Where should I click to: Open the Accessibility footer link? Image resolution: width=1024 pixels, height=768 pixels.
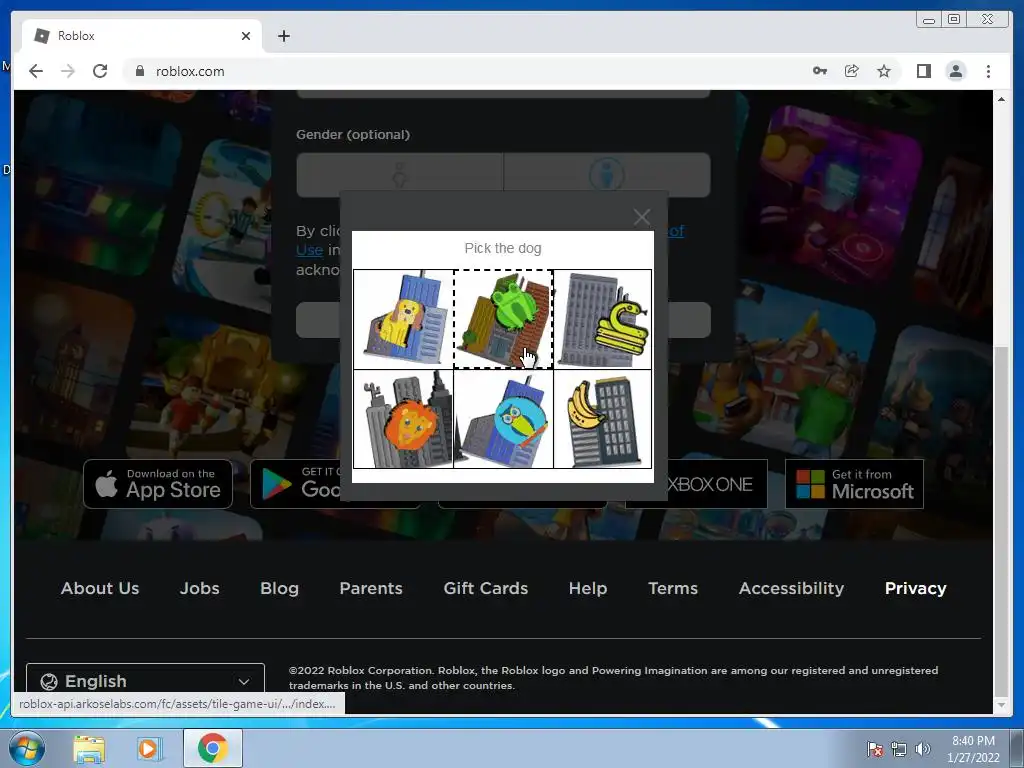792,588
